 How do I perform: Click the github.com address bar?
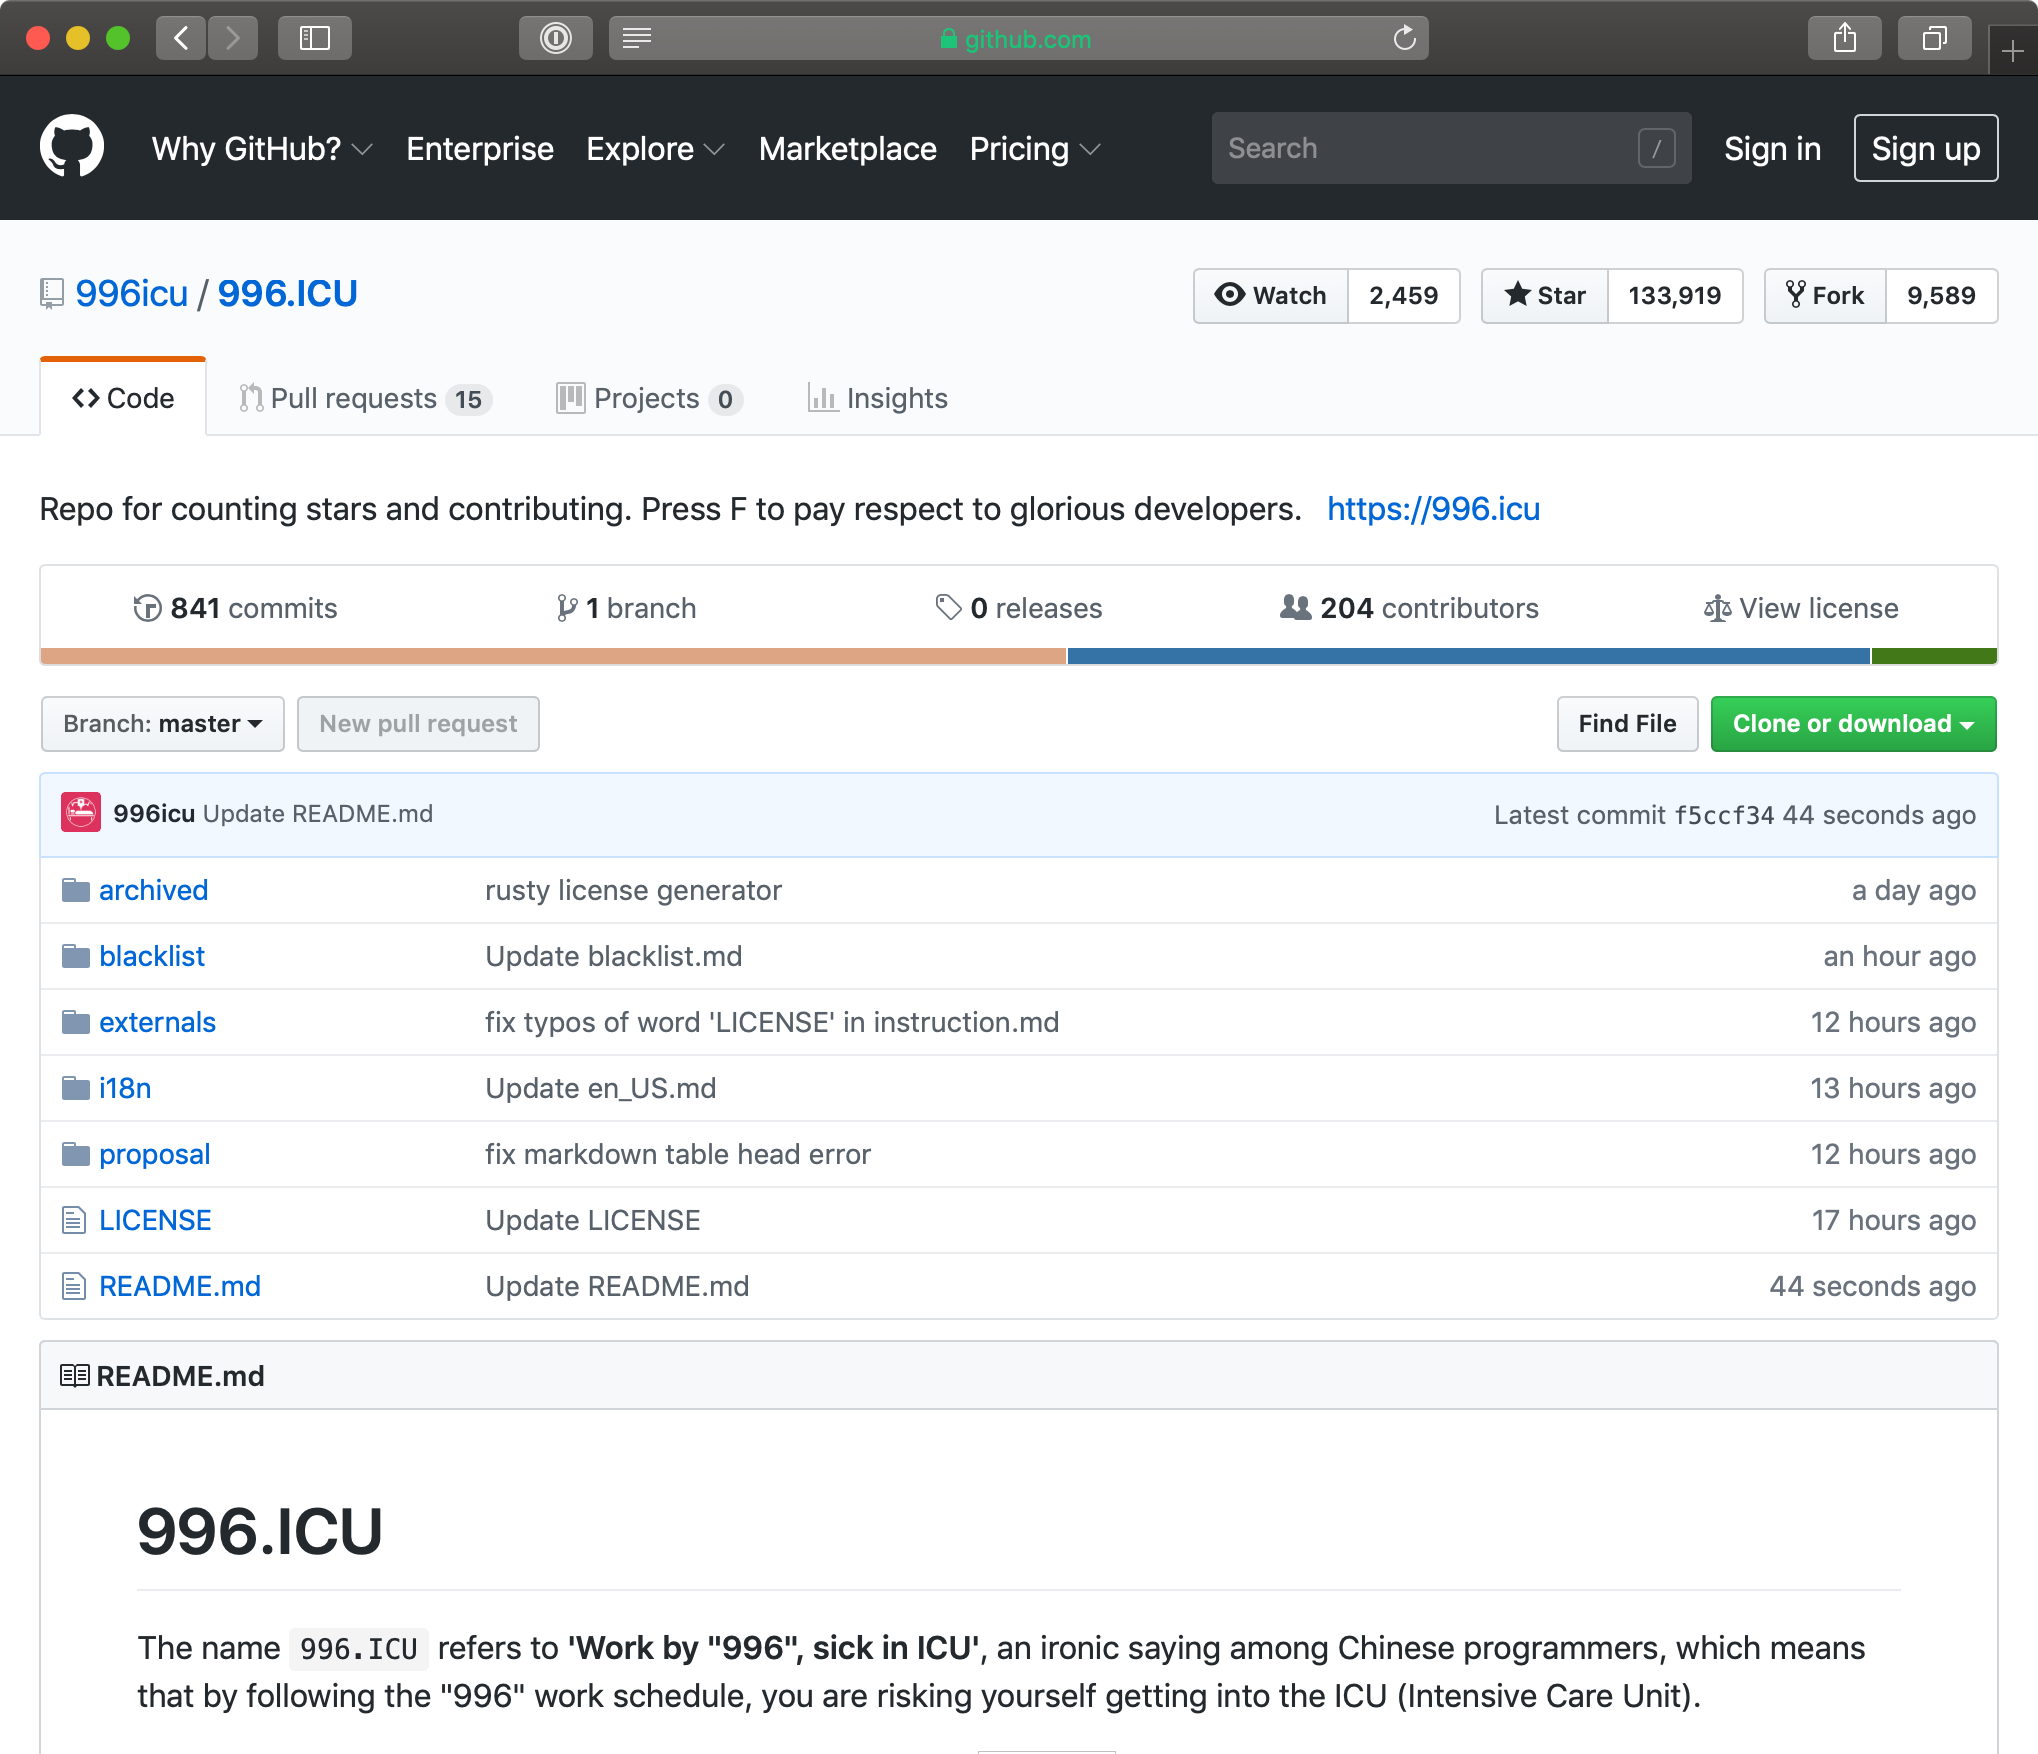[1018, 38]
